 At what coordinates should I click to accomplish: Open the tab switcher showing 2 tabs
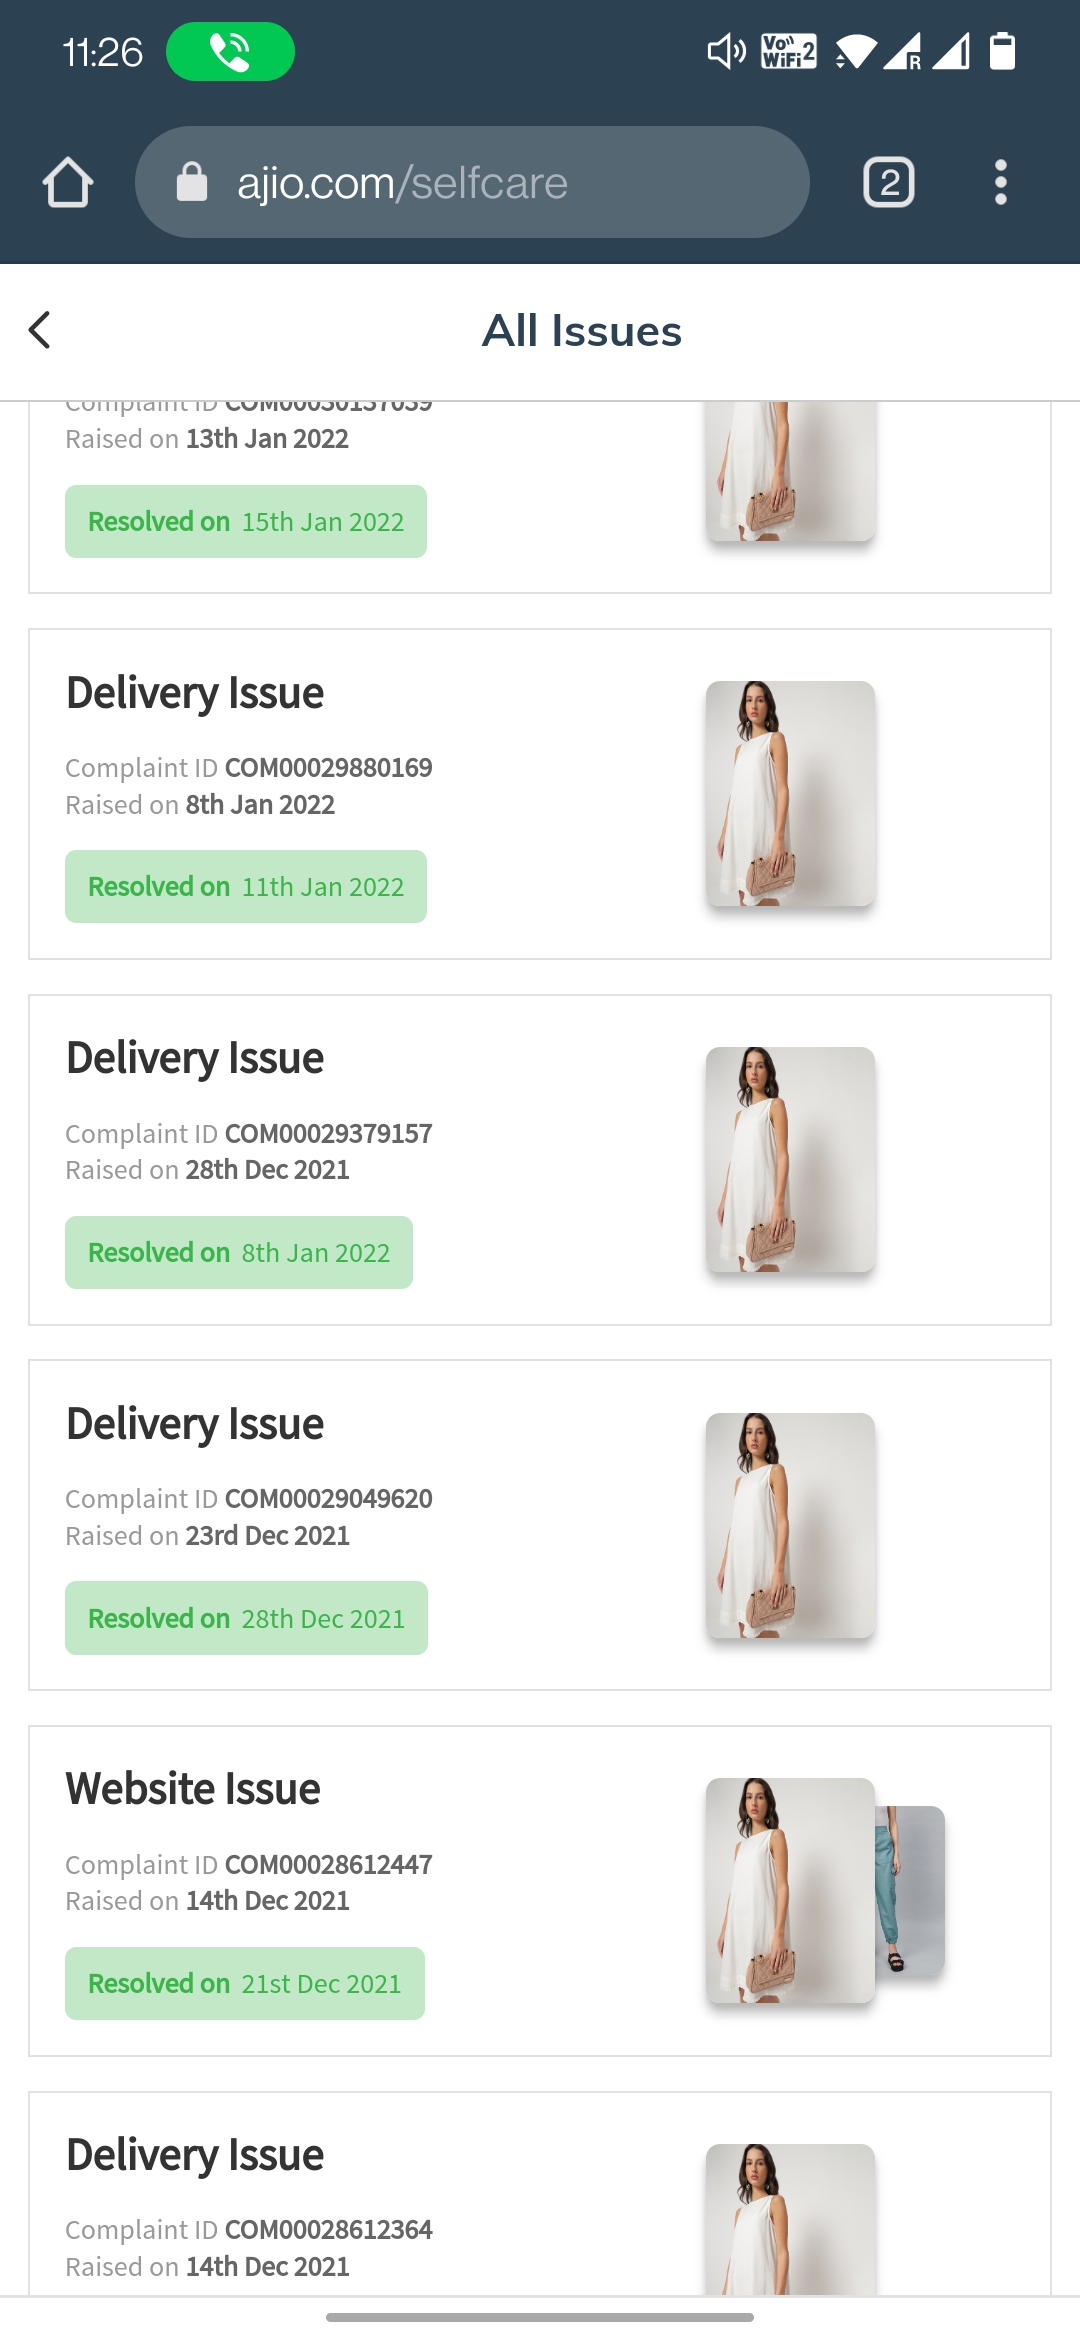tap(888, 182)
